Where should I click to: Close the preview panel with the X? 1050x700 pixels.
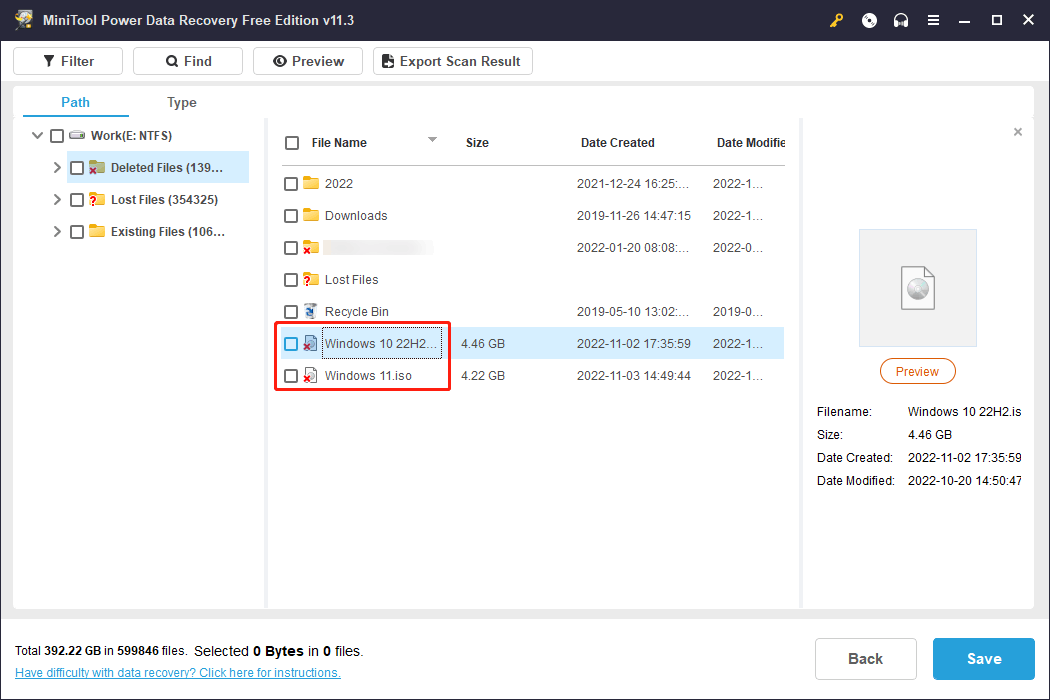[x=1018, y=132]
